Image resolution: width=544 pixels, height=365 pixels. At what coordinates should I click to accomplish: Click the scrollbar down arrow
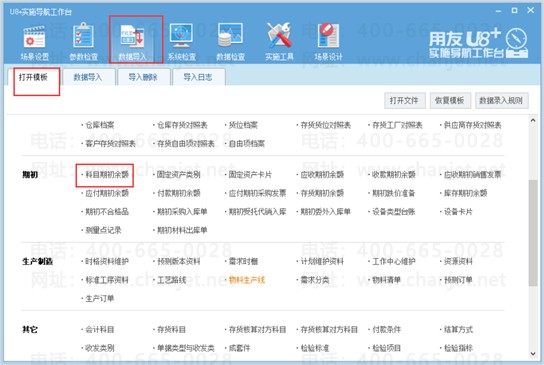pyautogui.click(x=533, y=354)
